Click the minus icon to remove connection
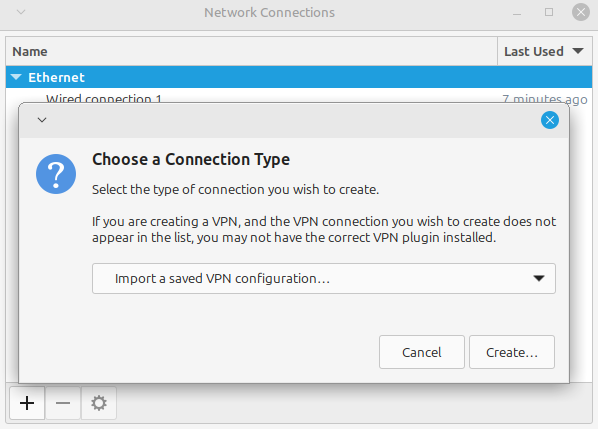 pos(63,403)
